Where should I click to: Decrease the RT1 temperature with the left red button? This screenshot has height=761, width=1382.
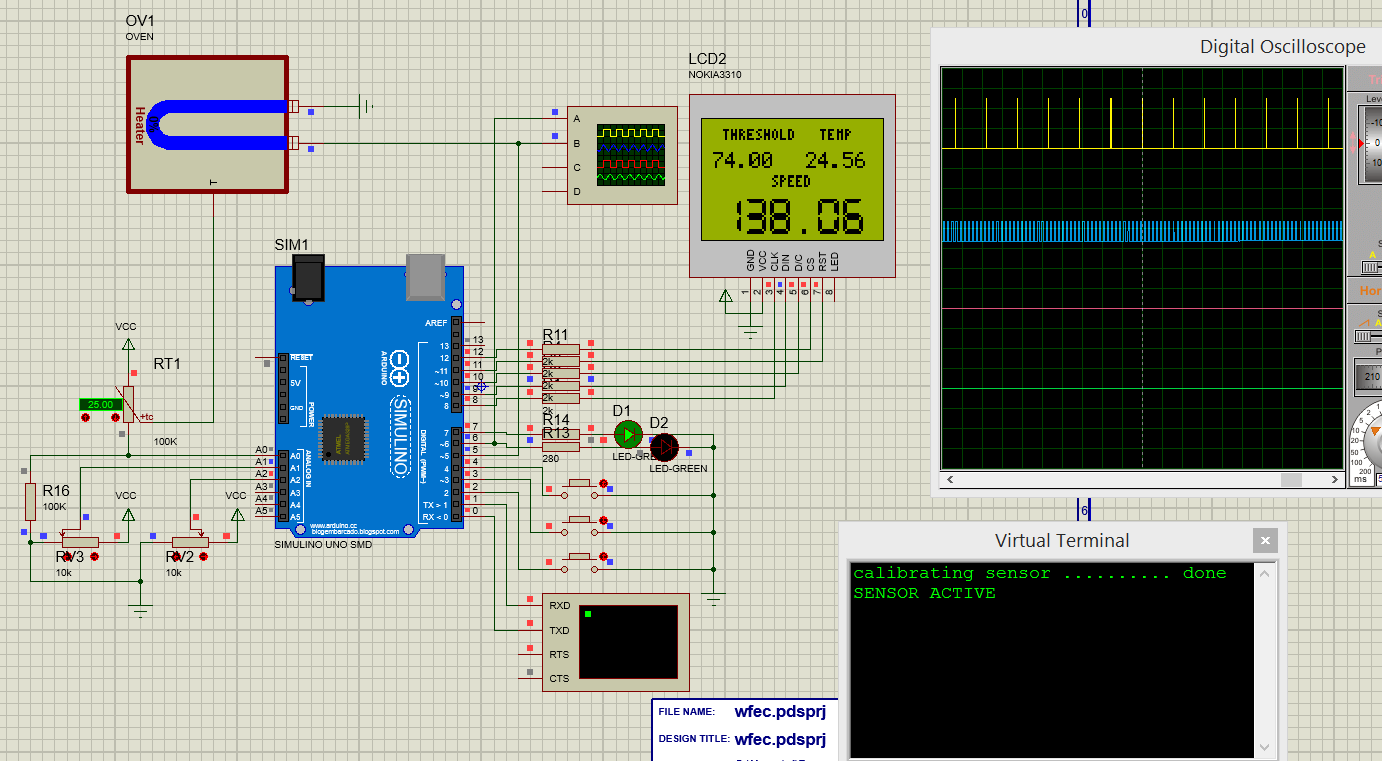click(x=85, y=417)
